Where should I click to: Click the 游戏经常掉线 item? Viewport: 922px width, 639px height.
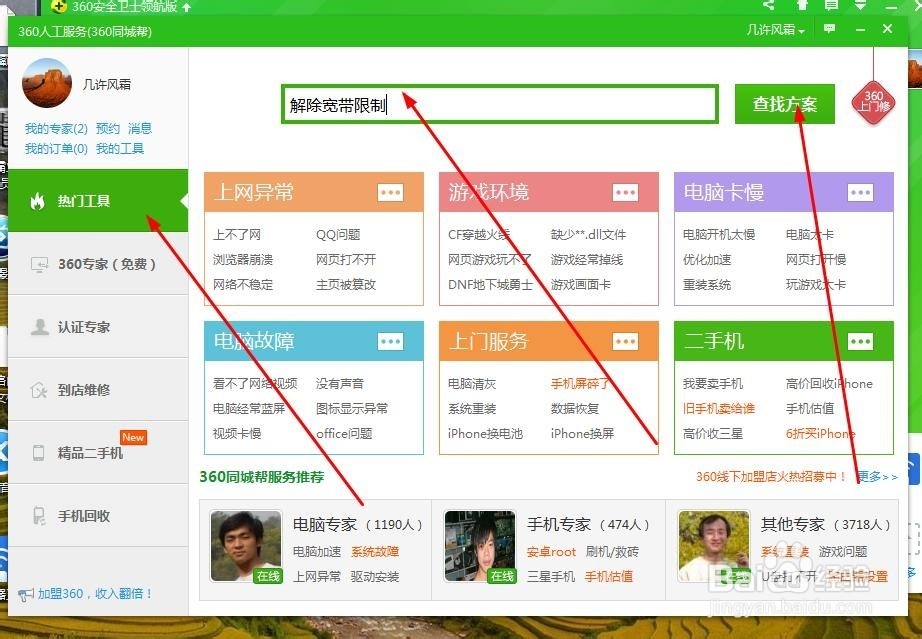[587, 259]
